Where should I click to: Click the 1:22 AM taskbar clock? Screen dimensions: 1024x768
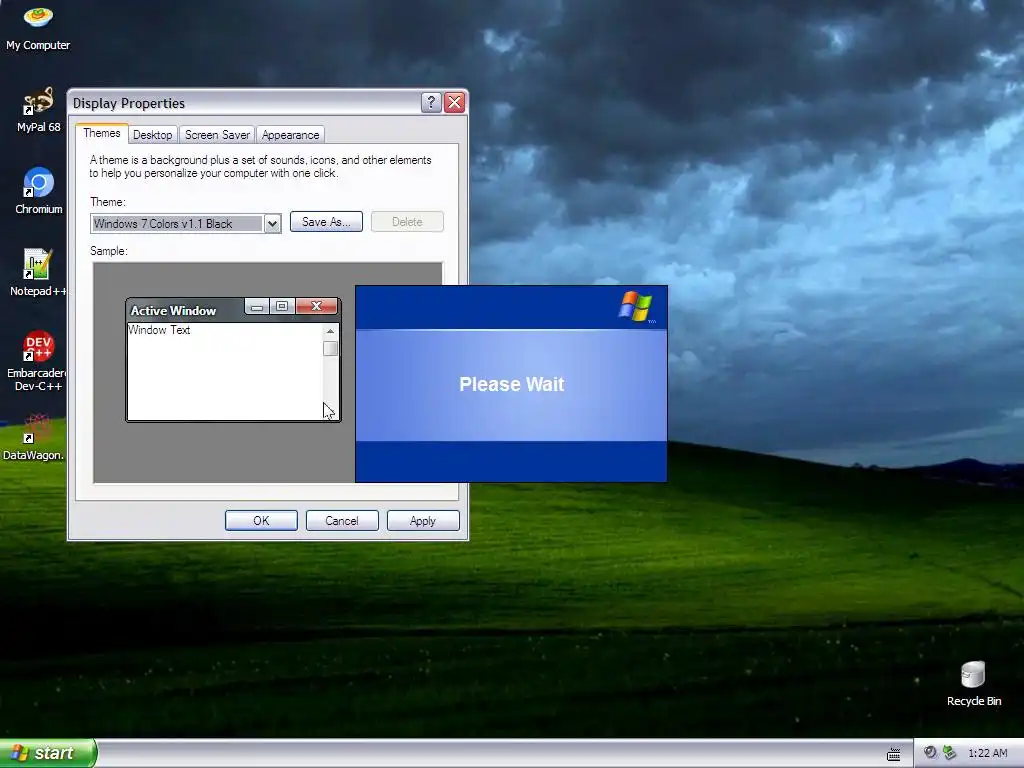tap(987, 753)
